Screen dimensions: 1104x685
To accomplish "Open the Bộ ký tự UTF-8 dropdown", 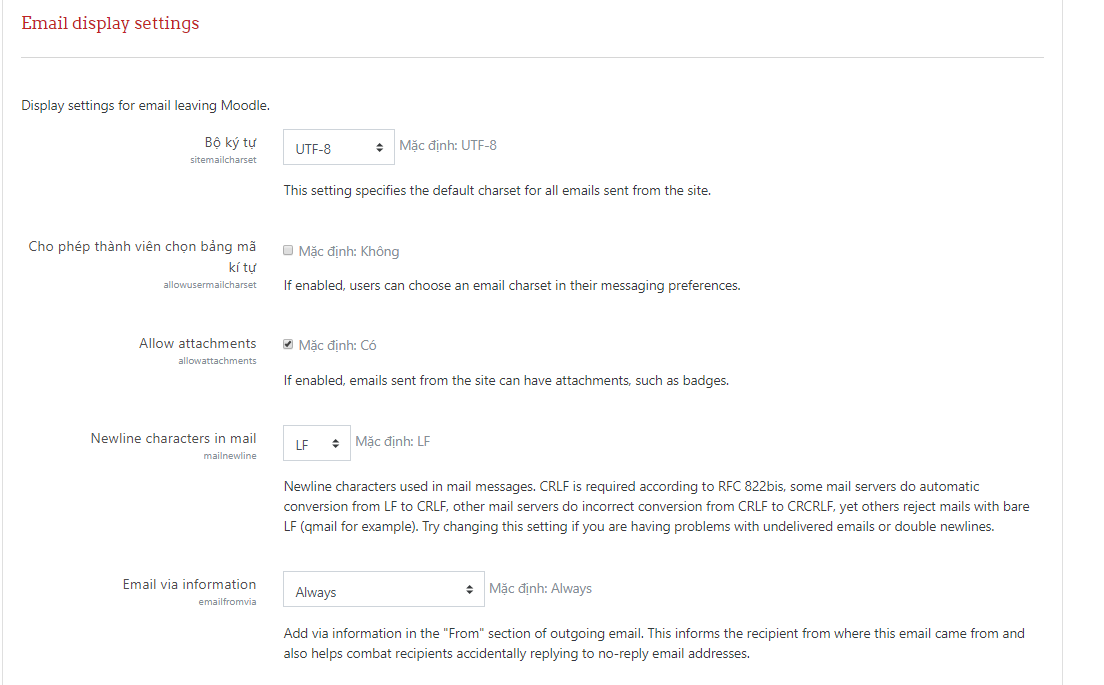I will [338, 147].
